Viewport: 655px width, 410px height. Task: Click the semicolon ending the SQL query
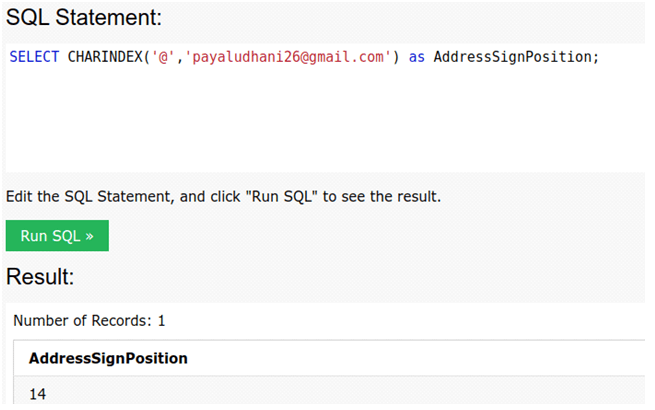tap(596, 57)
